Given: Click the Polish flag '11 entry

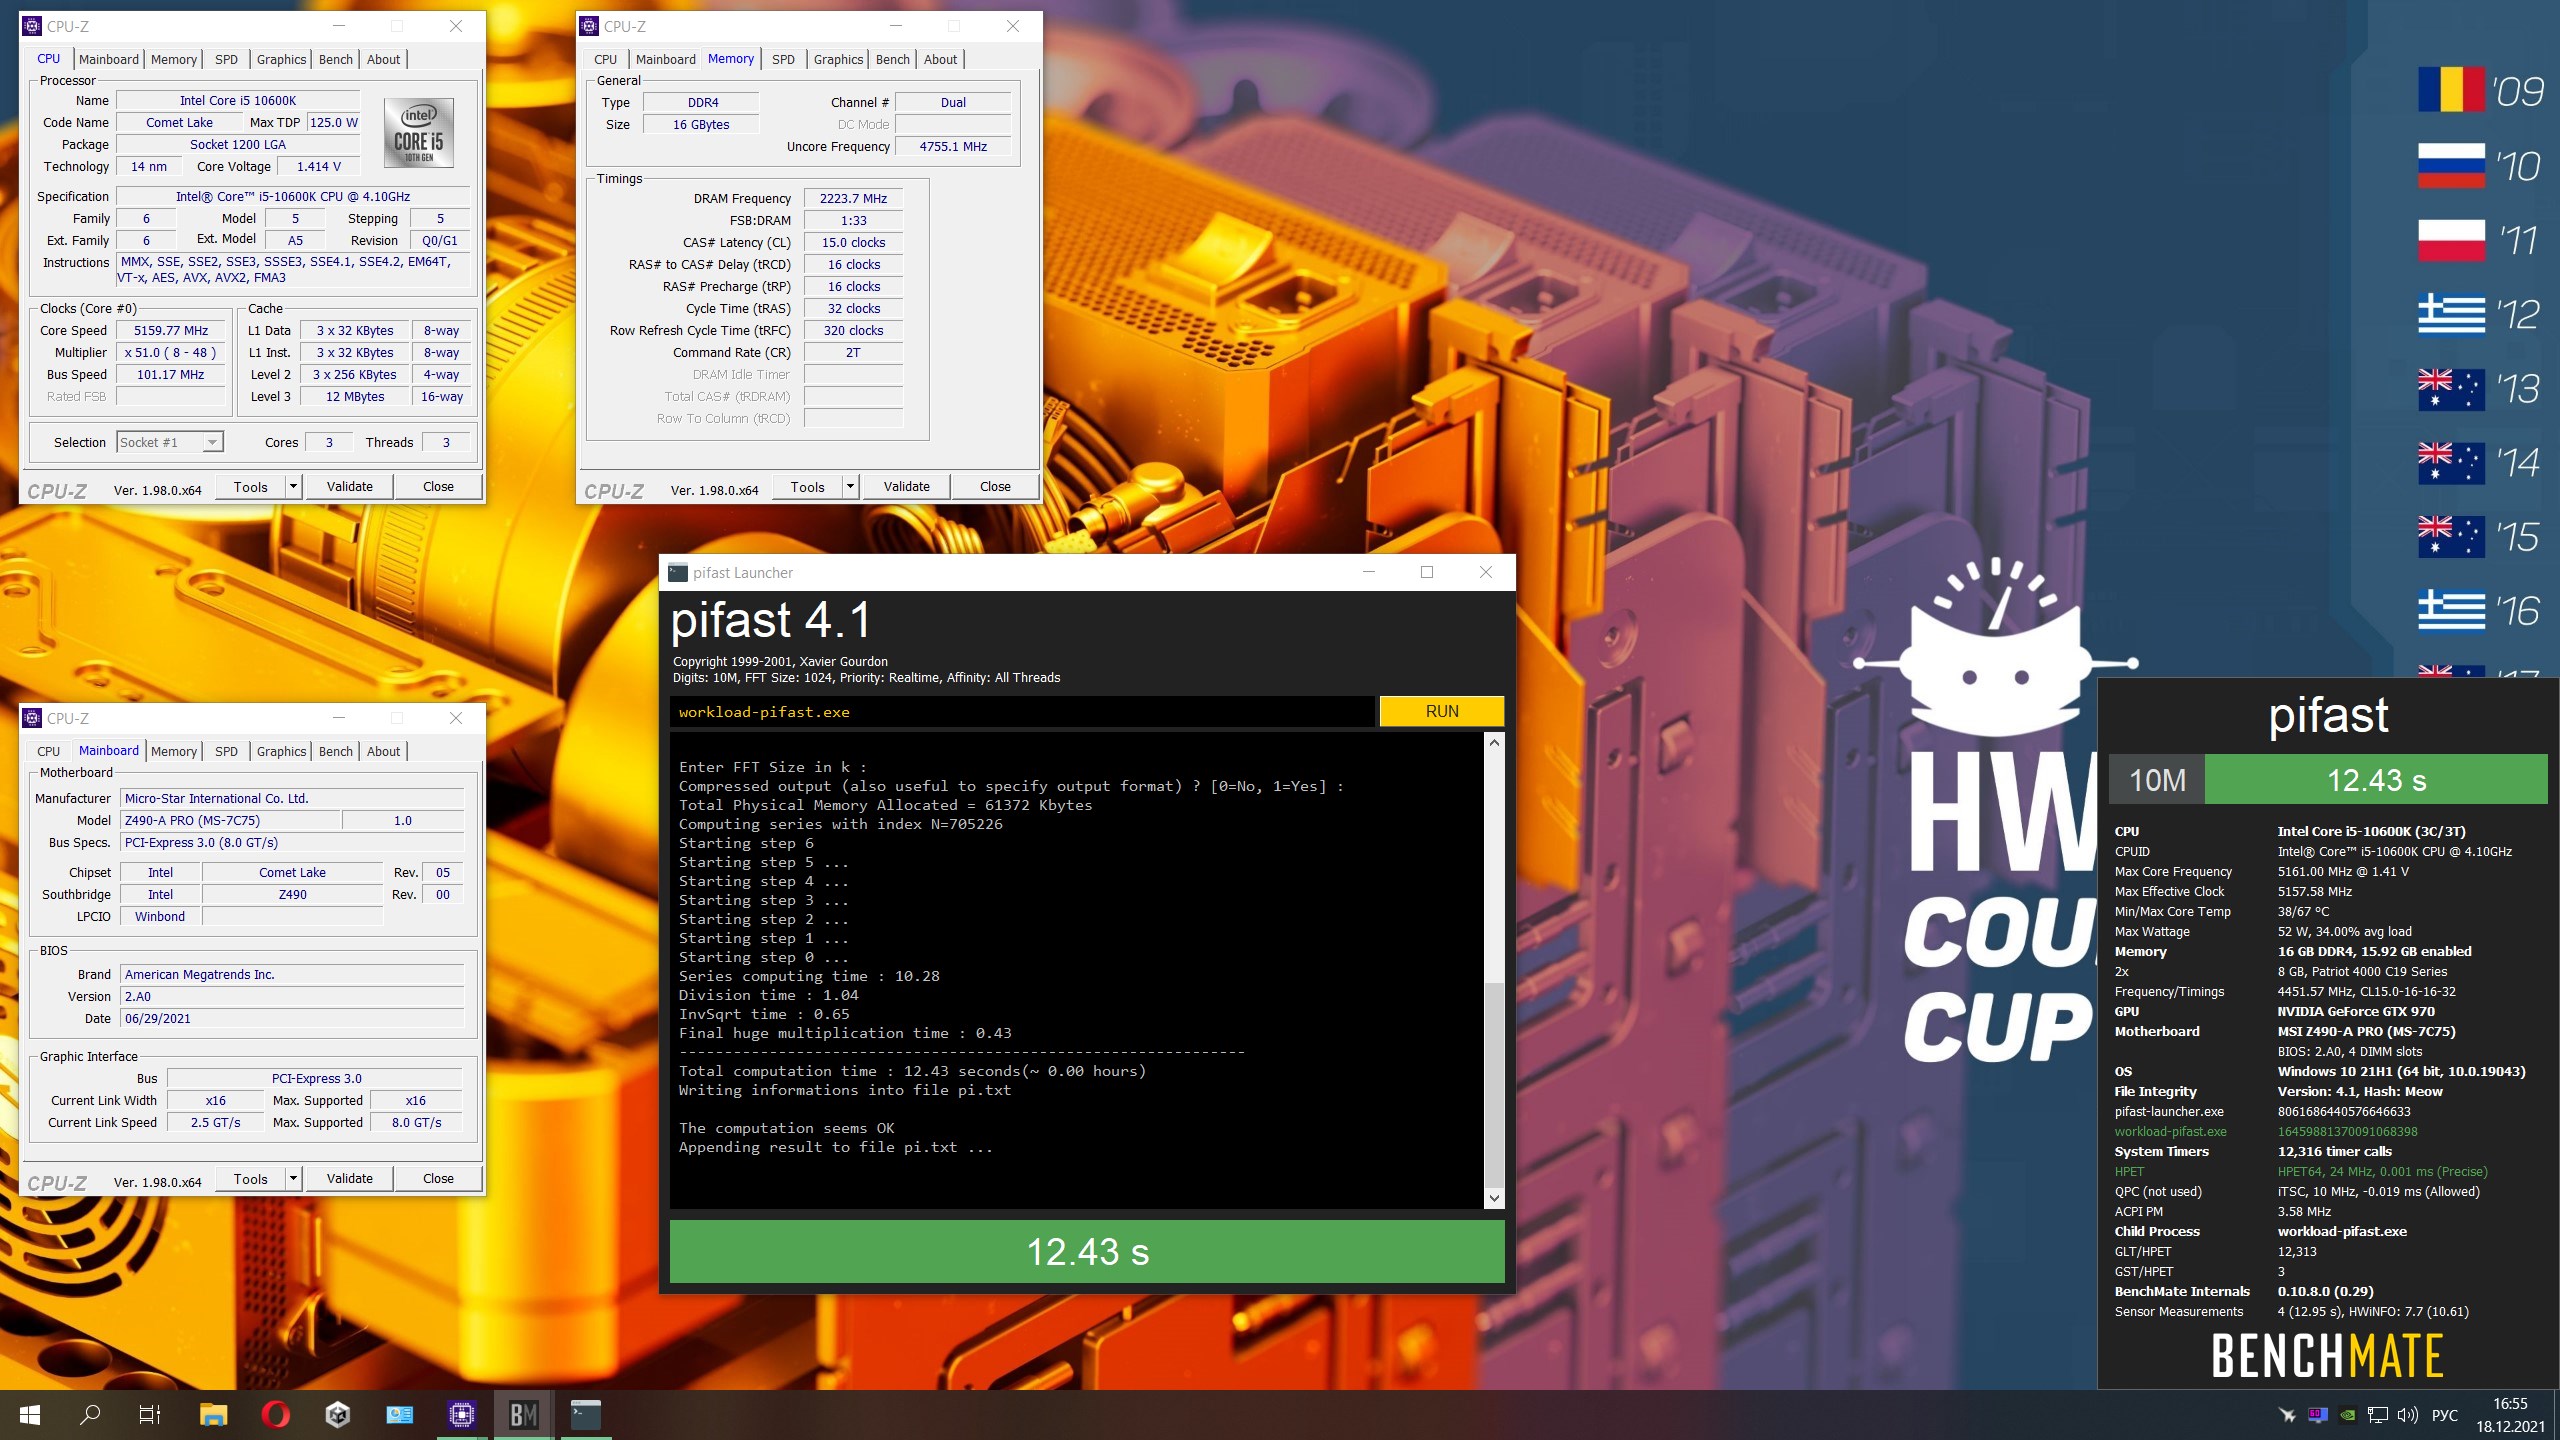Looking at the screenshot, I should 2480,240.
